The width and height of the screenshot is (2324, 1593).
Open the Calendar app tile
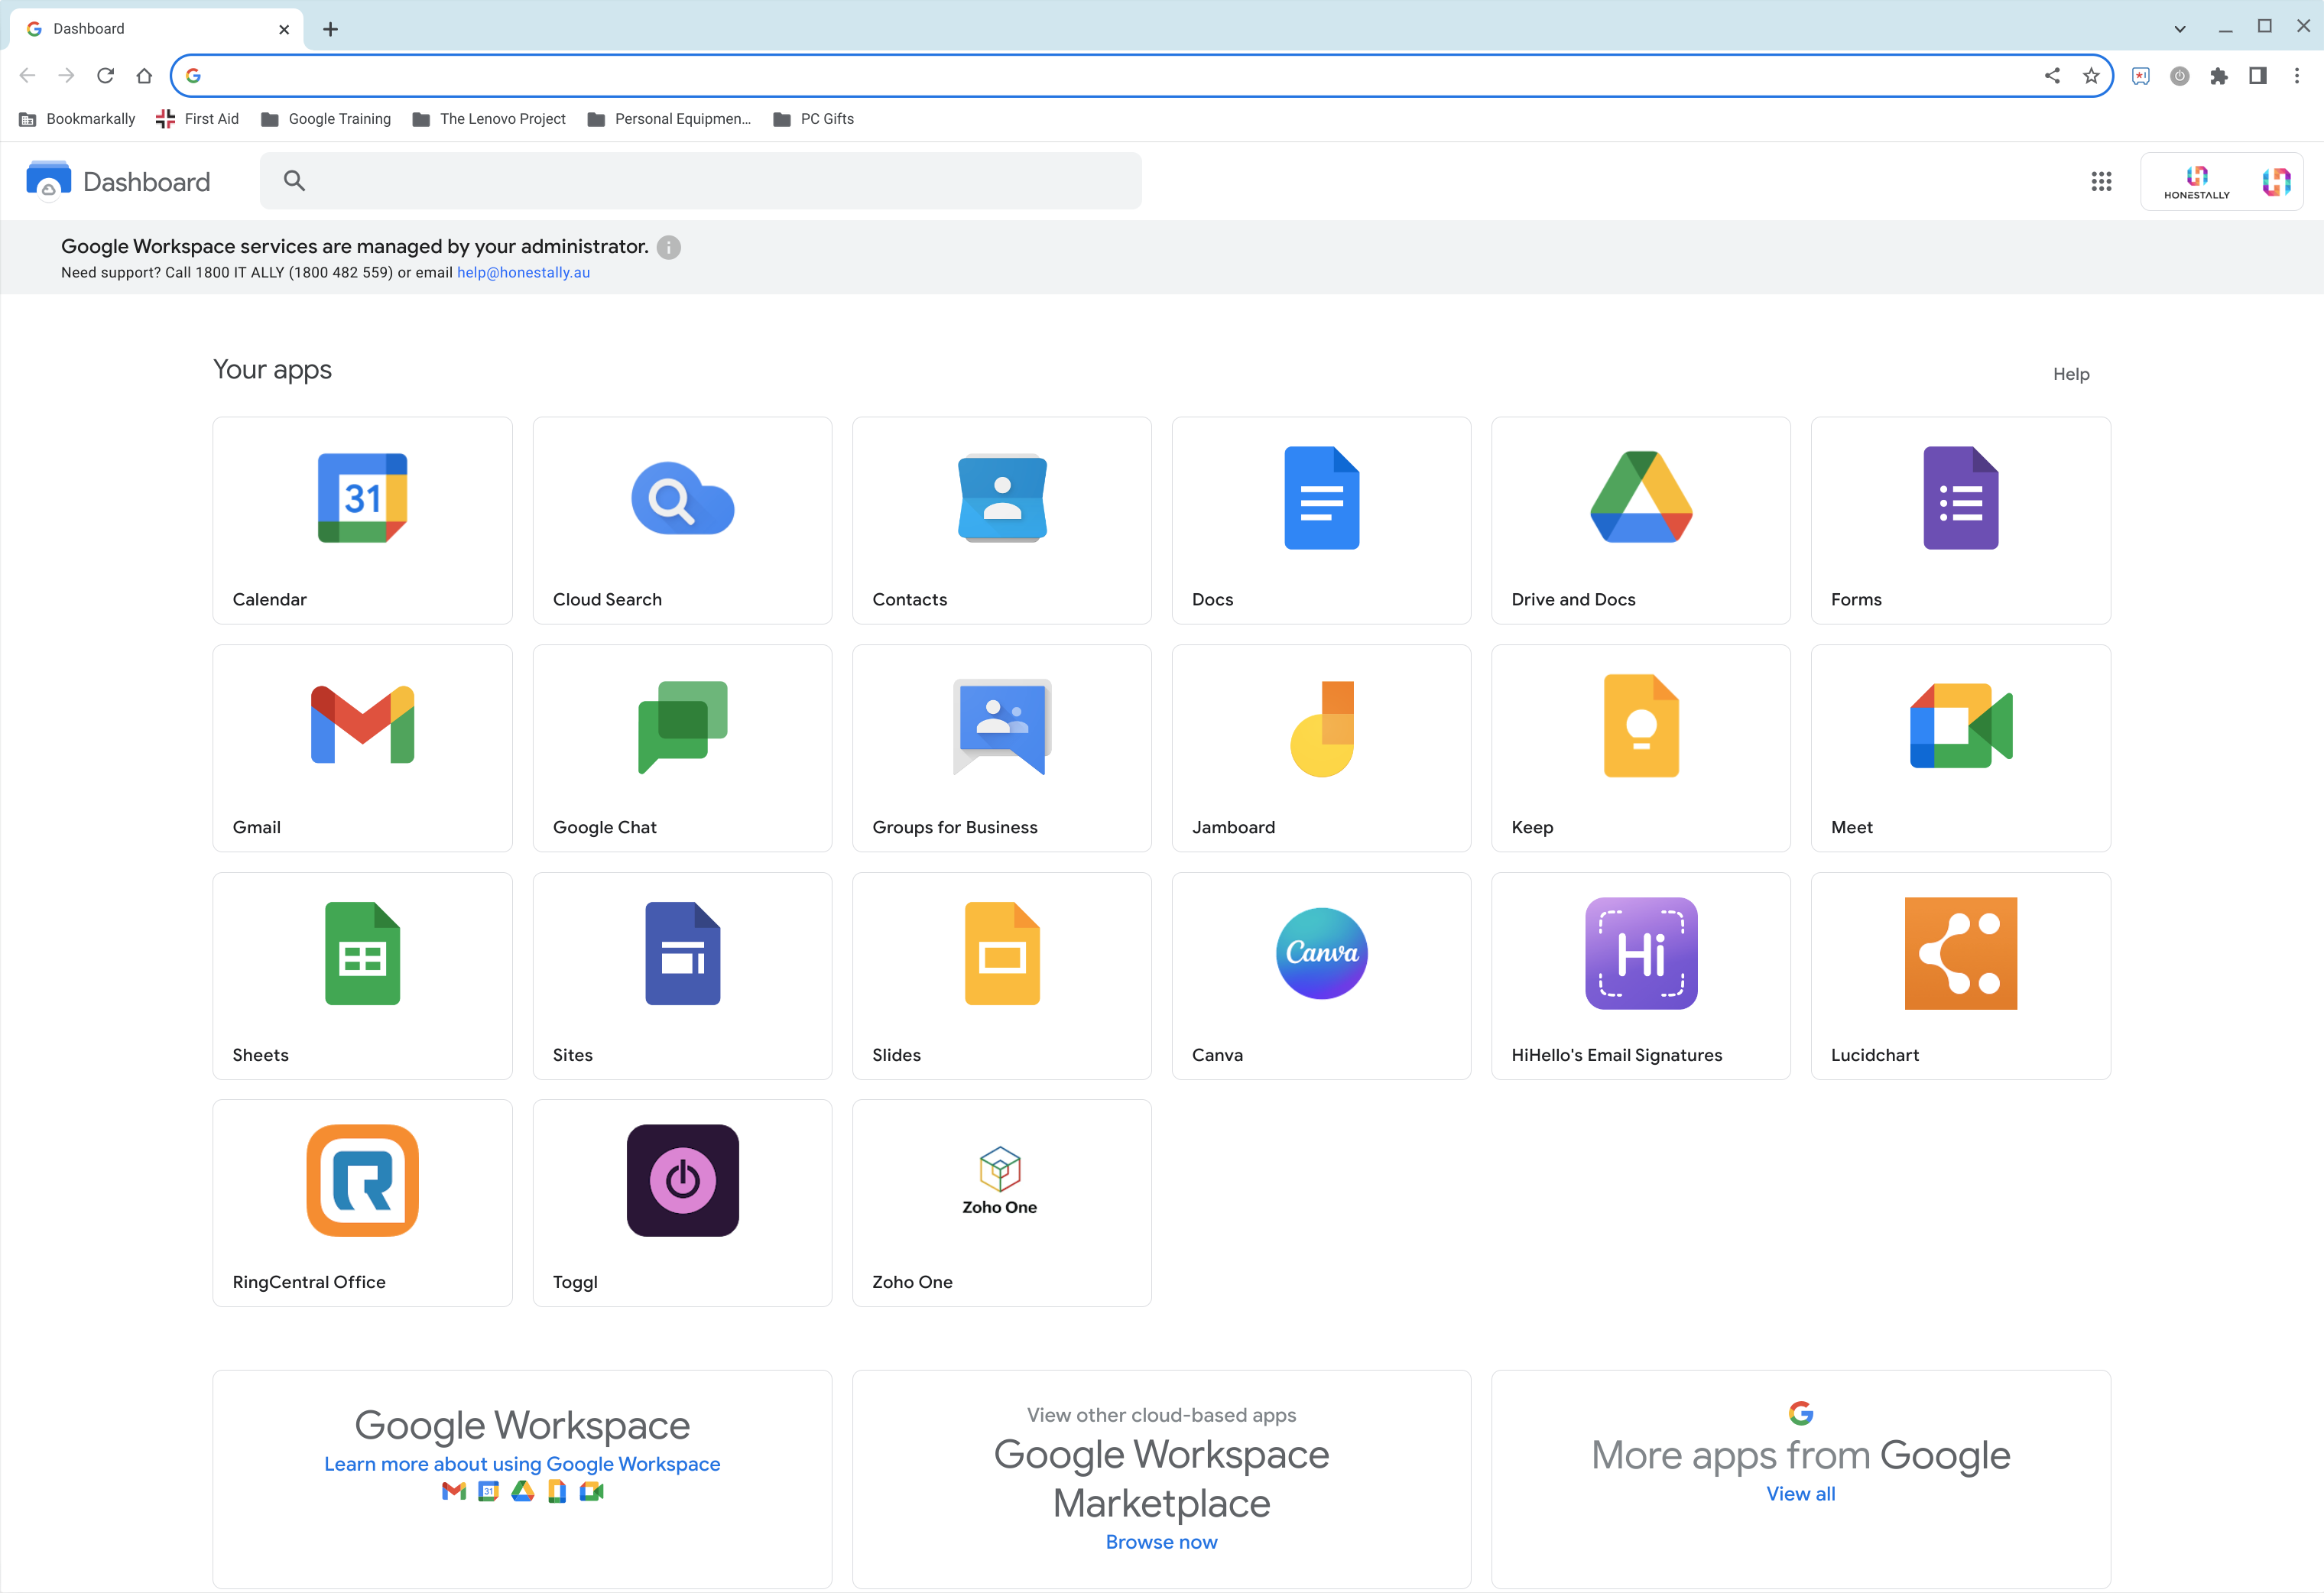pos(362,520)
